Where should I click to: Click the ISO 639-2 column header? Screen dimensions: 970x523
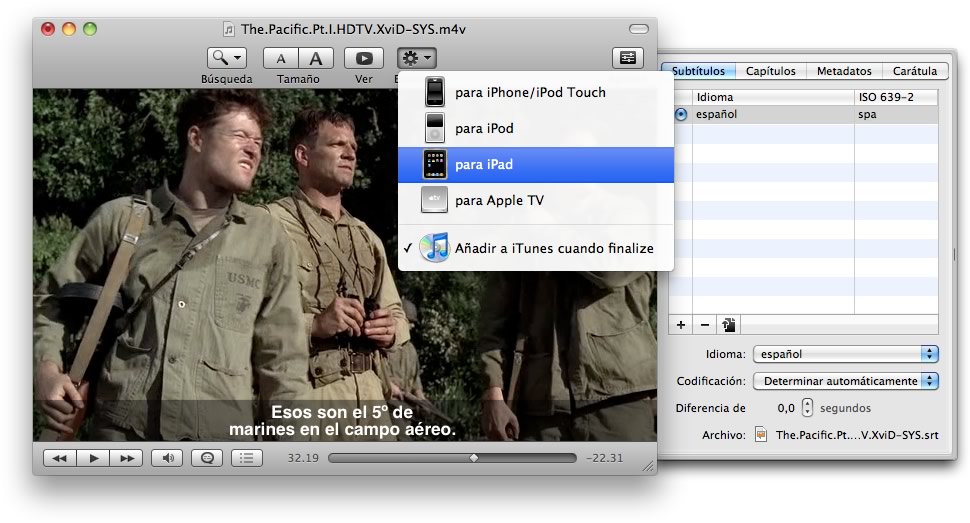pos(896,97)
